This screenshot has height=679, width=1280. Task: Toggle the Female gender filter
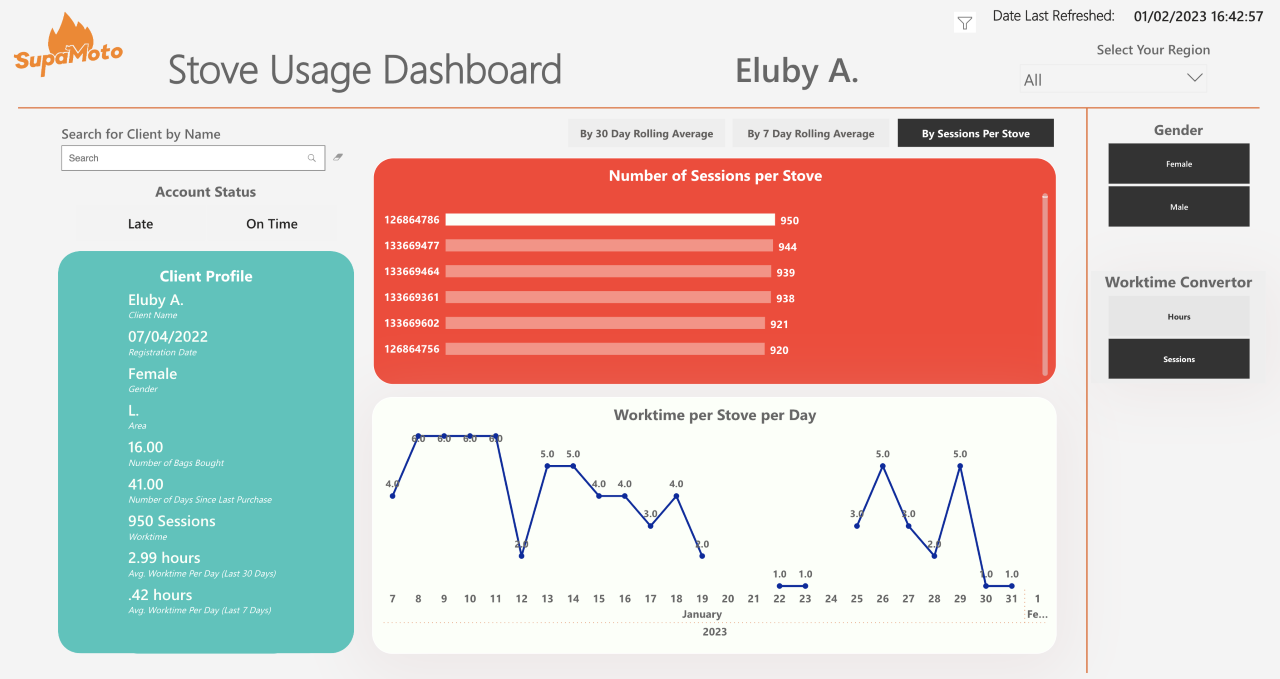tap(1178, 163)
